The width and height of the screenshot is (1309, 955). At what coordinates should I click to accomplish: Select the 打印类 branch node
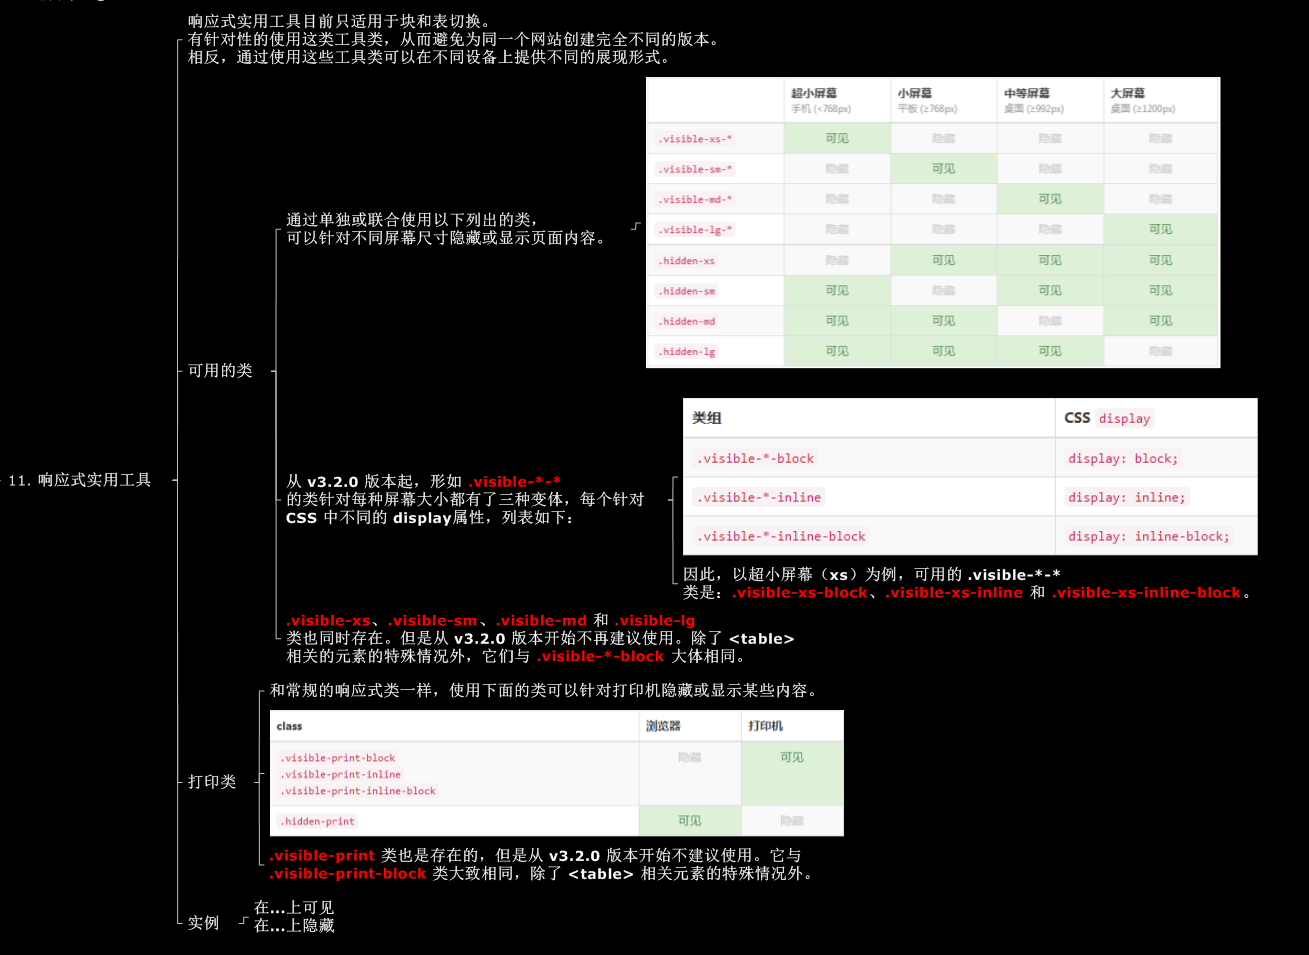(x=212, y=781)
